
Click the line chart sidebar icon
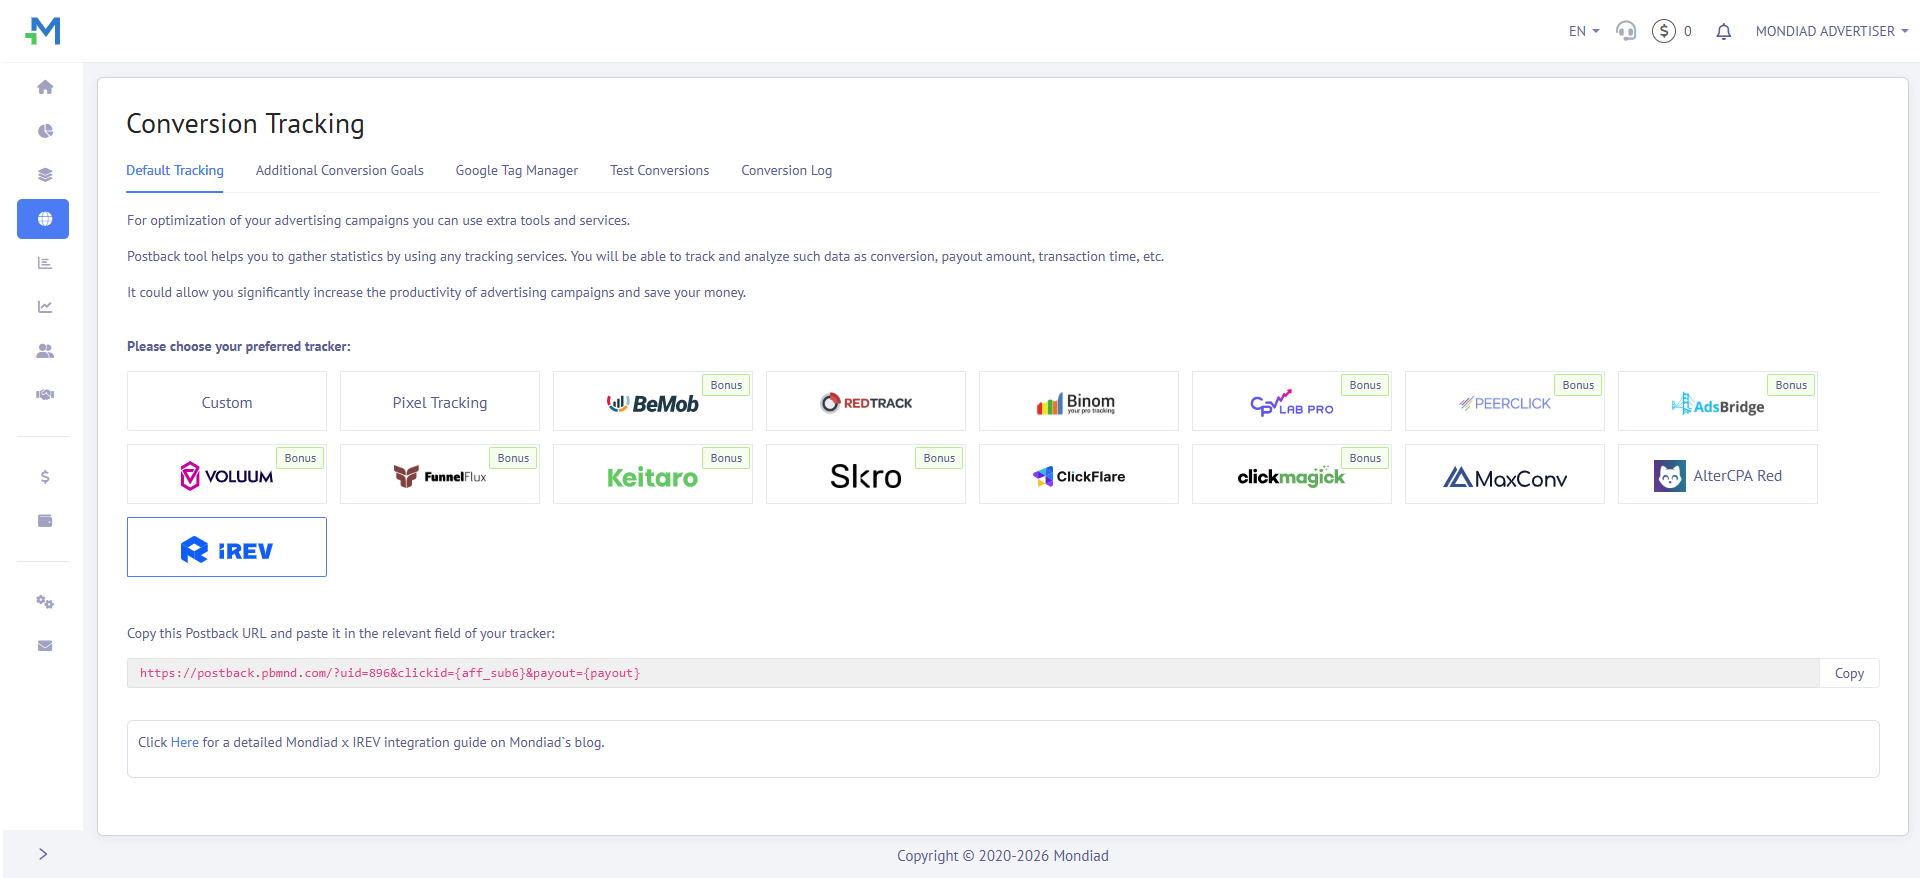click(45, 307)
